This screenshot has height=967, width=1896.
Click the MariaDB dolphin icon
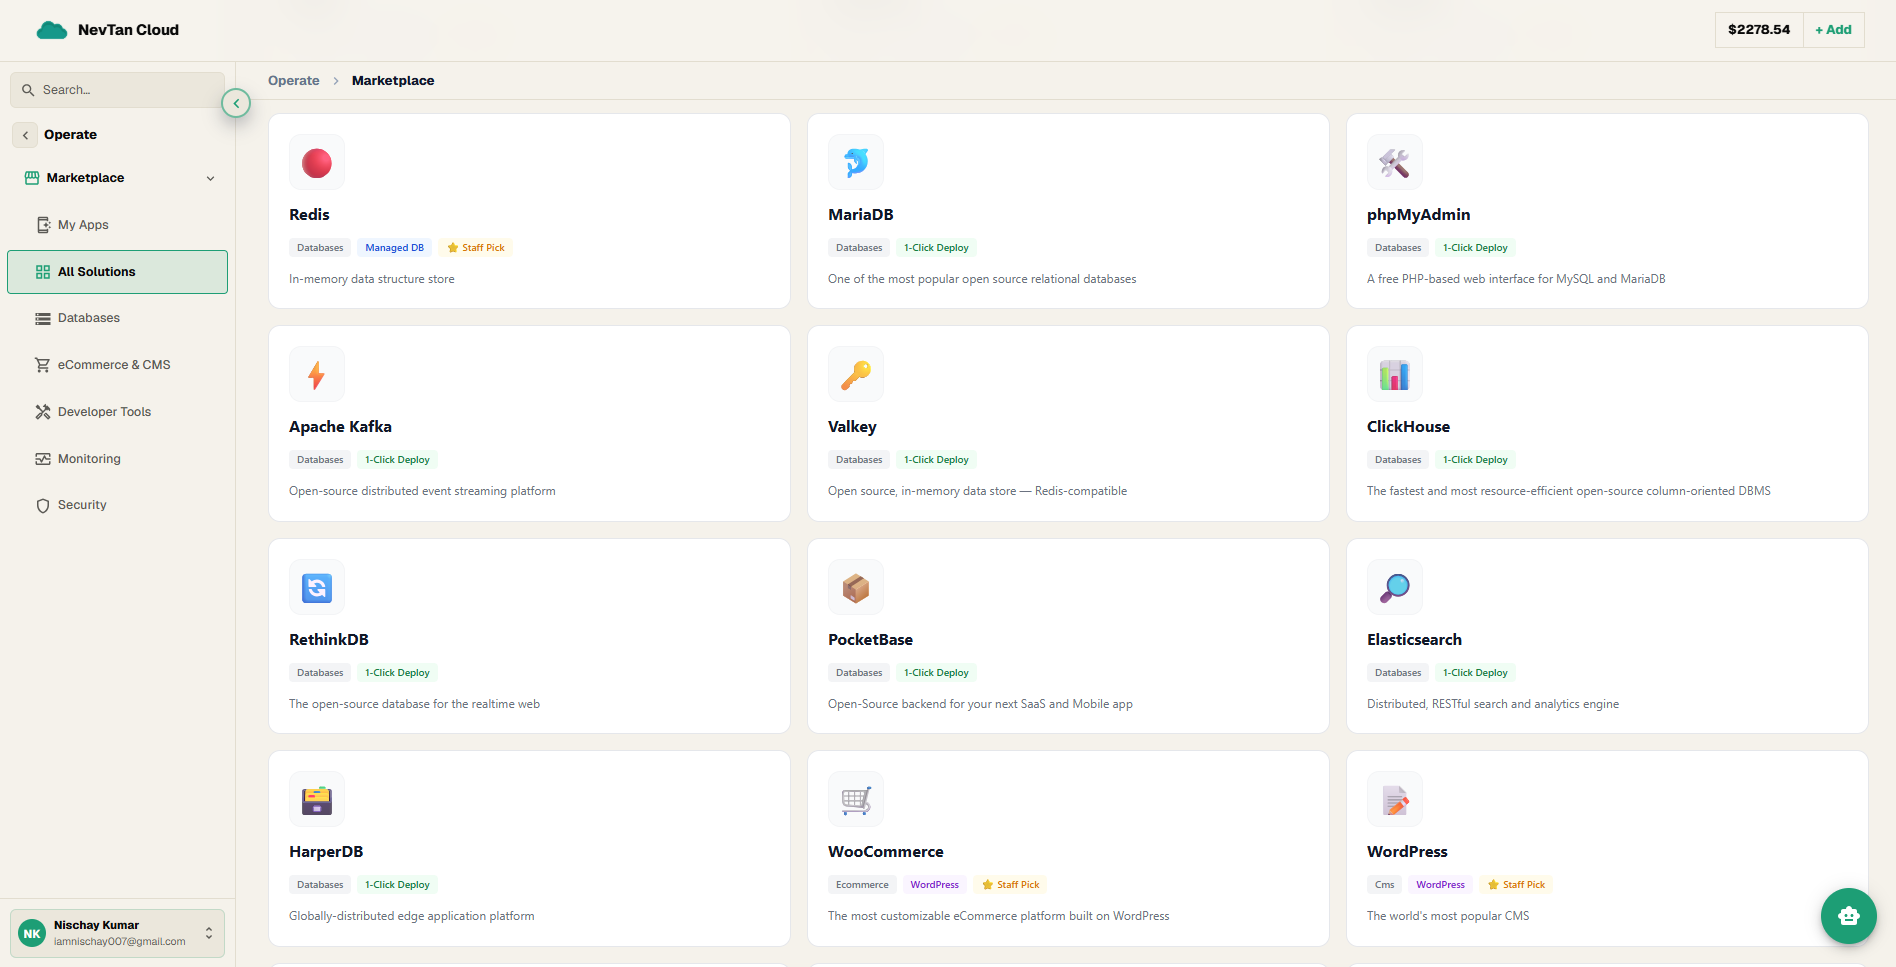(x=856, y=162)
